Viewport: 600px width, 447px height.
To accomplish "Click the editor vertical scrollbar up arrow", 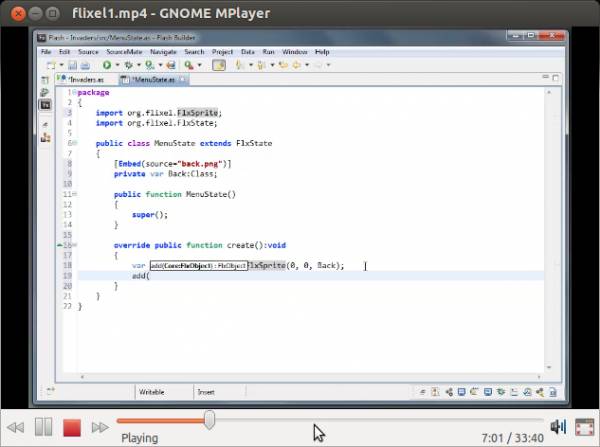I will click(549, 92).
